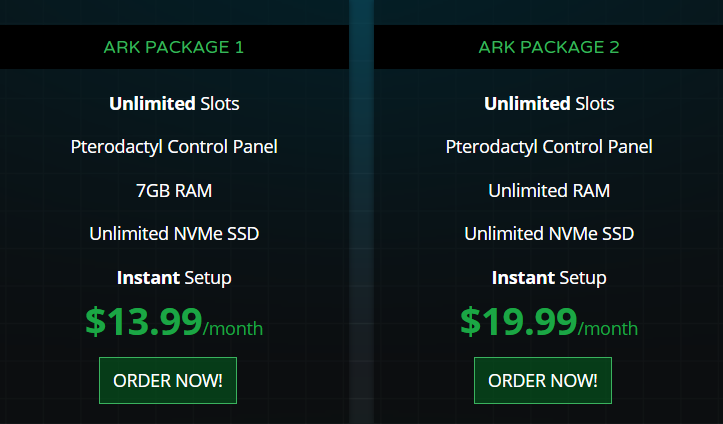723x424 pixels.
Task: Click Instant Setup in Package 1
Action: [174, 277]
